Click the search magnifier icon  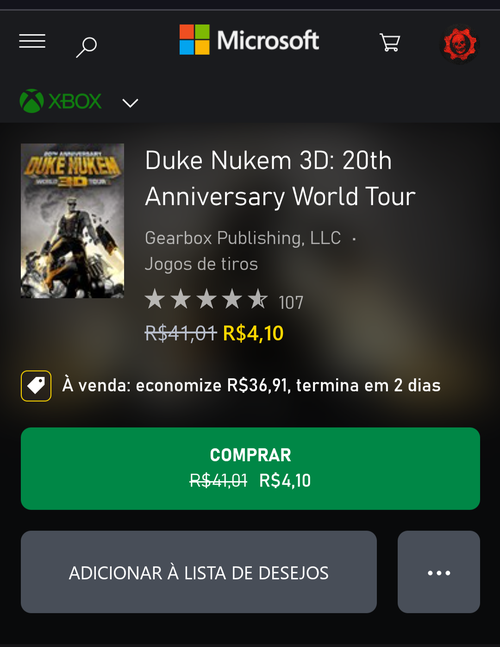pyautogui.click(x=86, y=47)
